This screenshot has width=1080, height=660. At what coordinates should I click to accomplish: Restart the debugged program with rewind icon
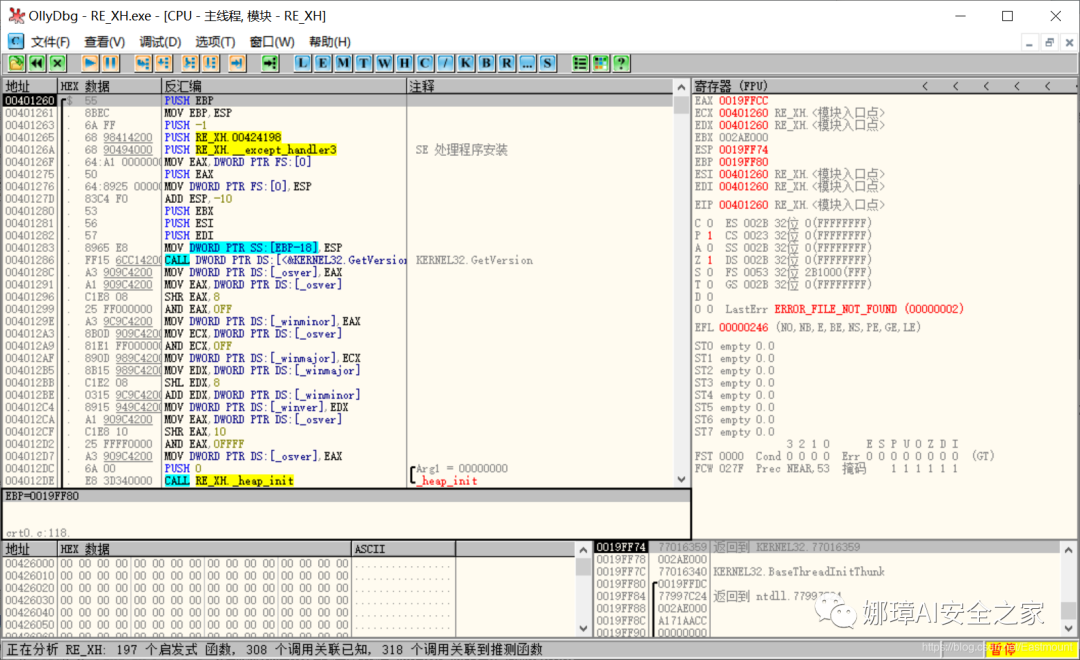coord(37,63)
